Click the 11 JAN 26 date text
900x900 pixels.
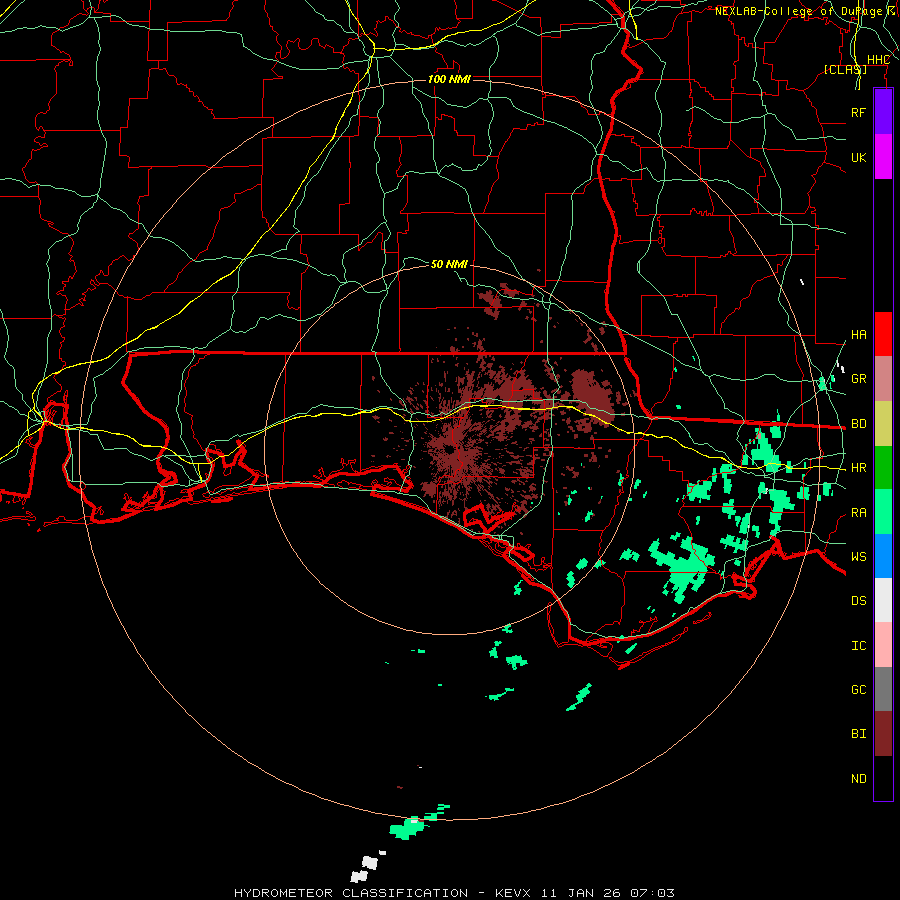pyautogui.click(x=581, y=893)
